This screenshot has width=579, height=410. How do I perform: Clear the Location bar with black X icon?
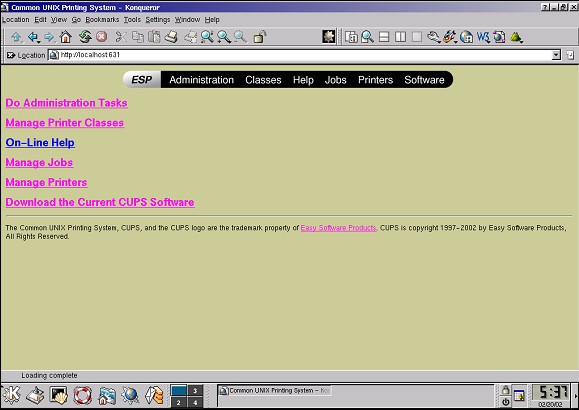pos(11,55)
